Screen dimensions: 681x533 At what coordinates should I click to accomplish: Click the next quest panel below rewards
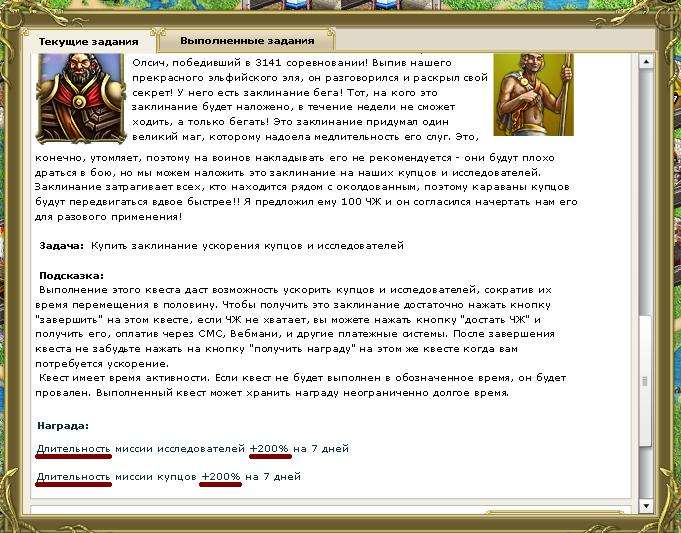tap(330, 518)
